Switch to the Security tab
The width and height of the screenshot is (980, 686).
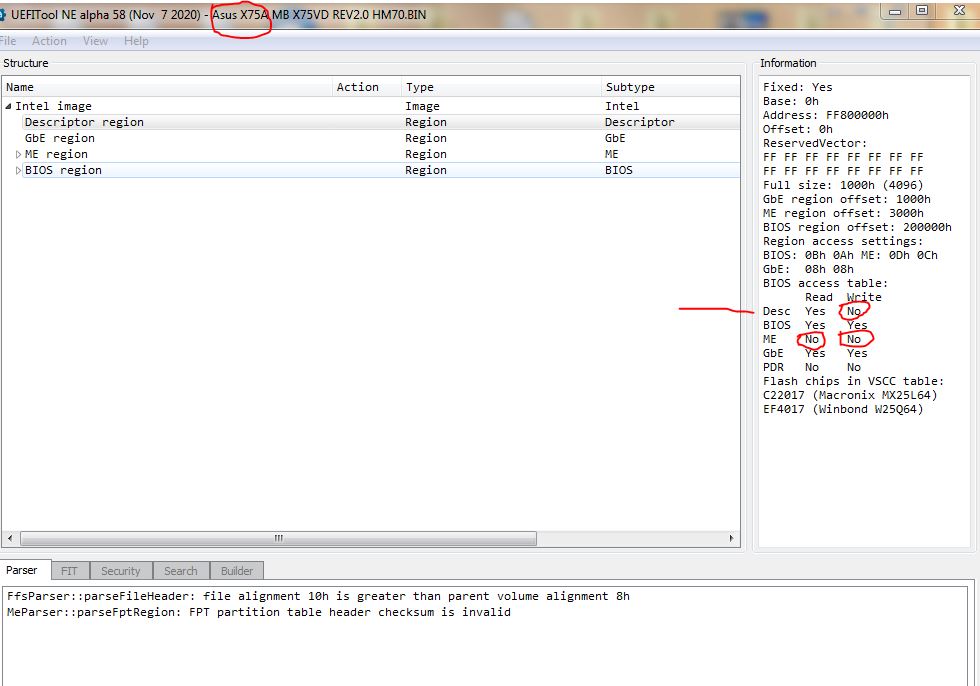click(x=121, y=570)
